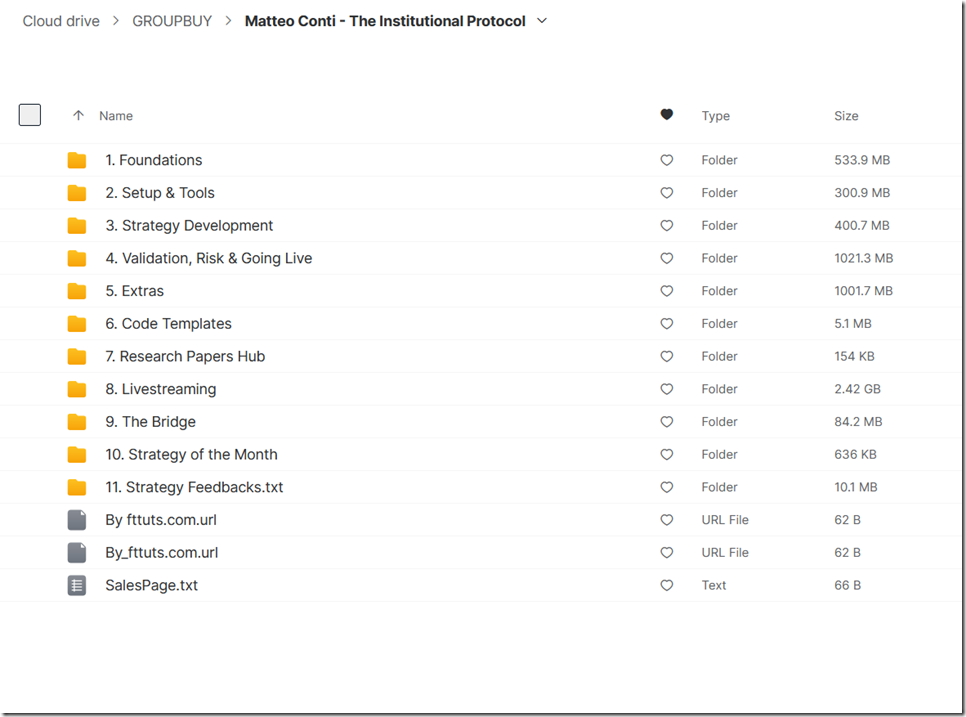Toggle the heart on 9. The Bridge
The width and height of the screenshot is (966, 717).
(x=667, y=422)
